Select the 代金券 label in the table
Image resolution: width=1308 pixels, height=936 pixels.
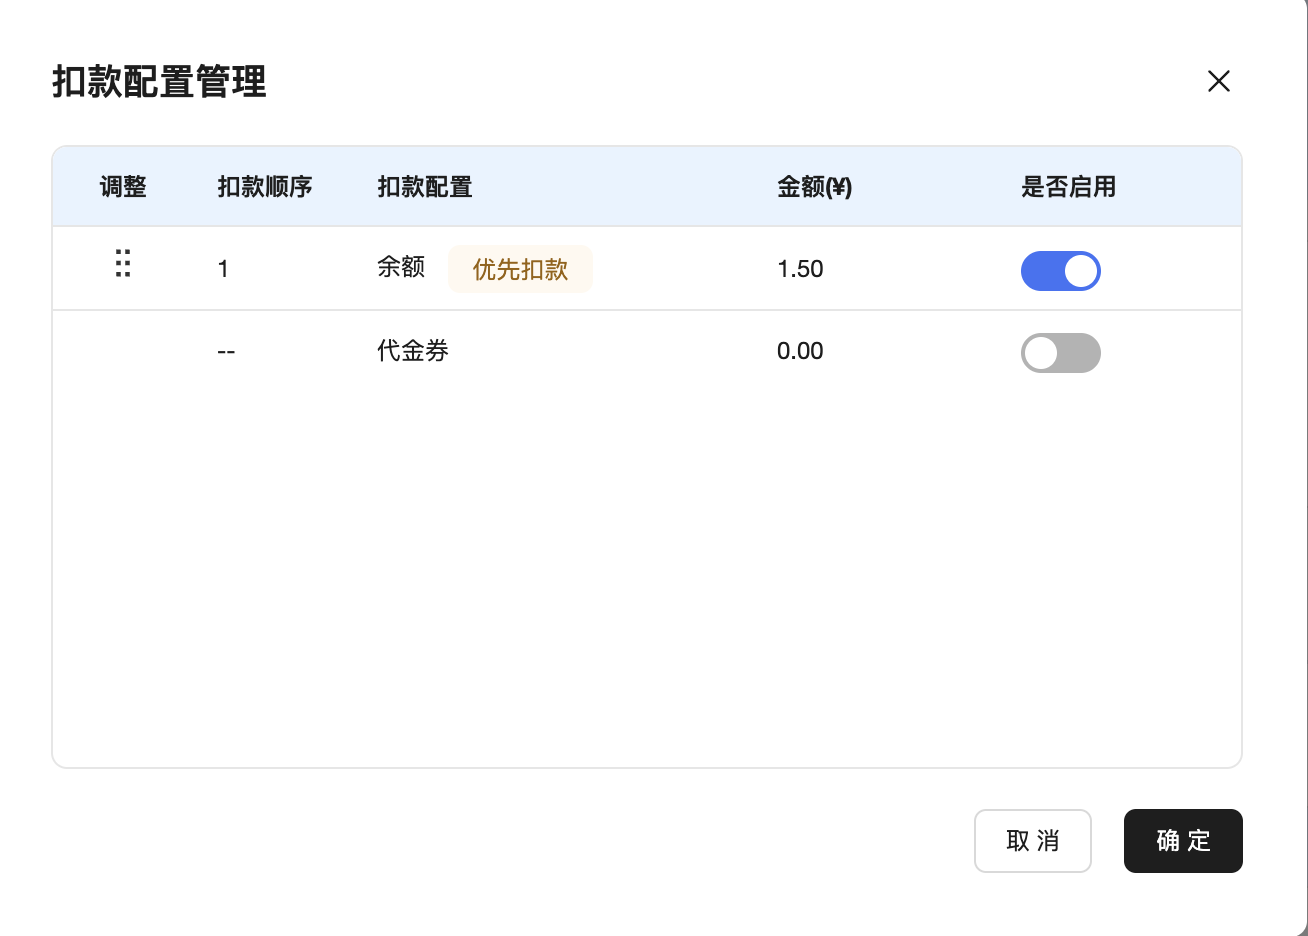coord(412,351)
